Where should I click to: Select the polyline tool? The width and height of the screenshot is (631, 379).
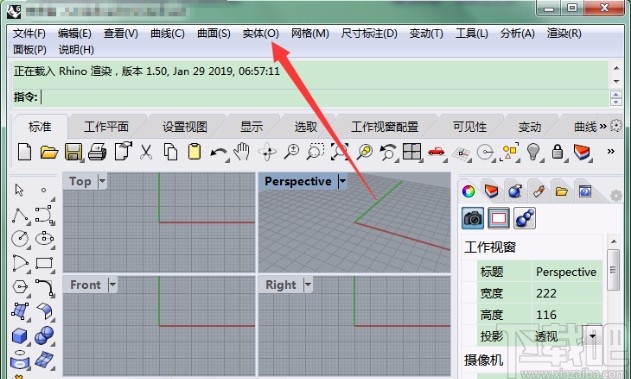[x=19, y=215]
